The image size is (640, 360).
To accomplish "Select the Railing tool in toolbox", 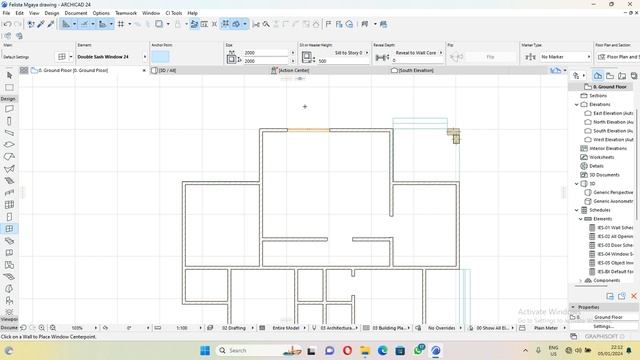I will coord(9,193).
